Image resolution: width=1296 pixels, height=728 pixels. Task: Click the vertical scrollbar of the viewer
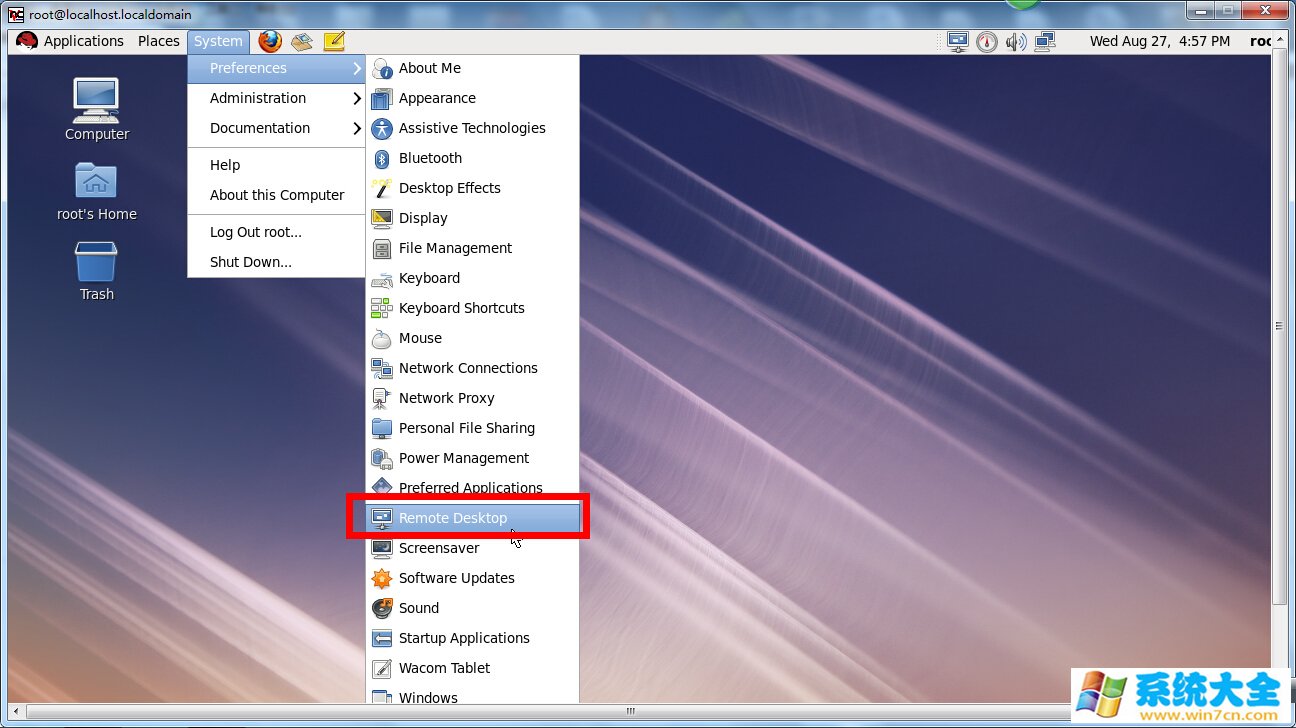click(1279, 326)
